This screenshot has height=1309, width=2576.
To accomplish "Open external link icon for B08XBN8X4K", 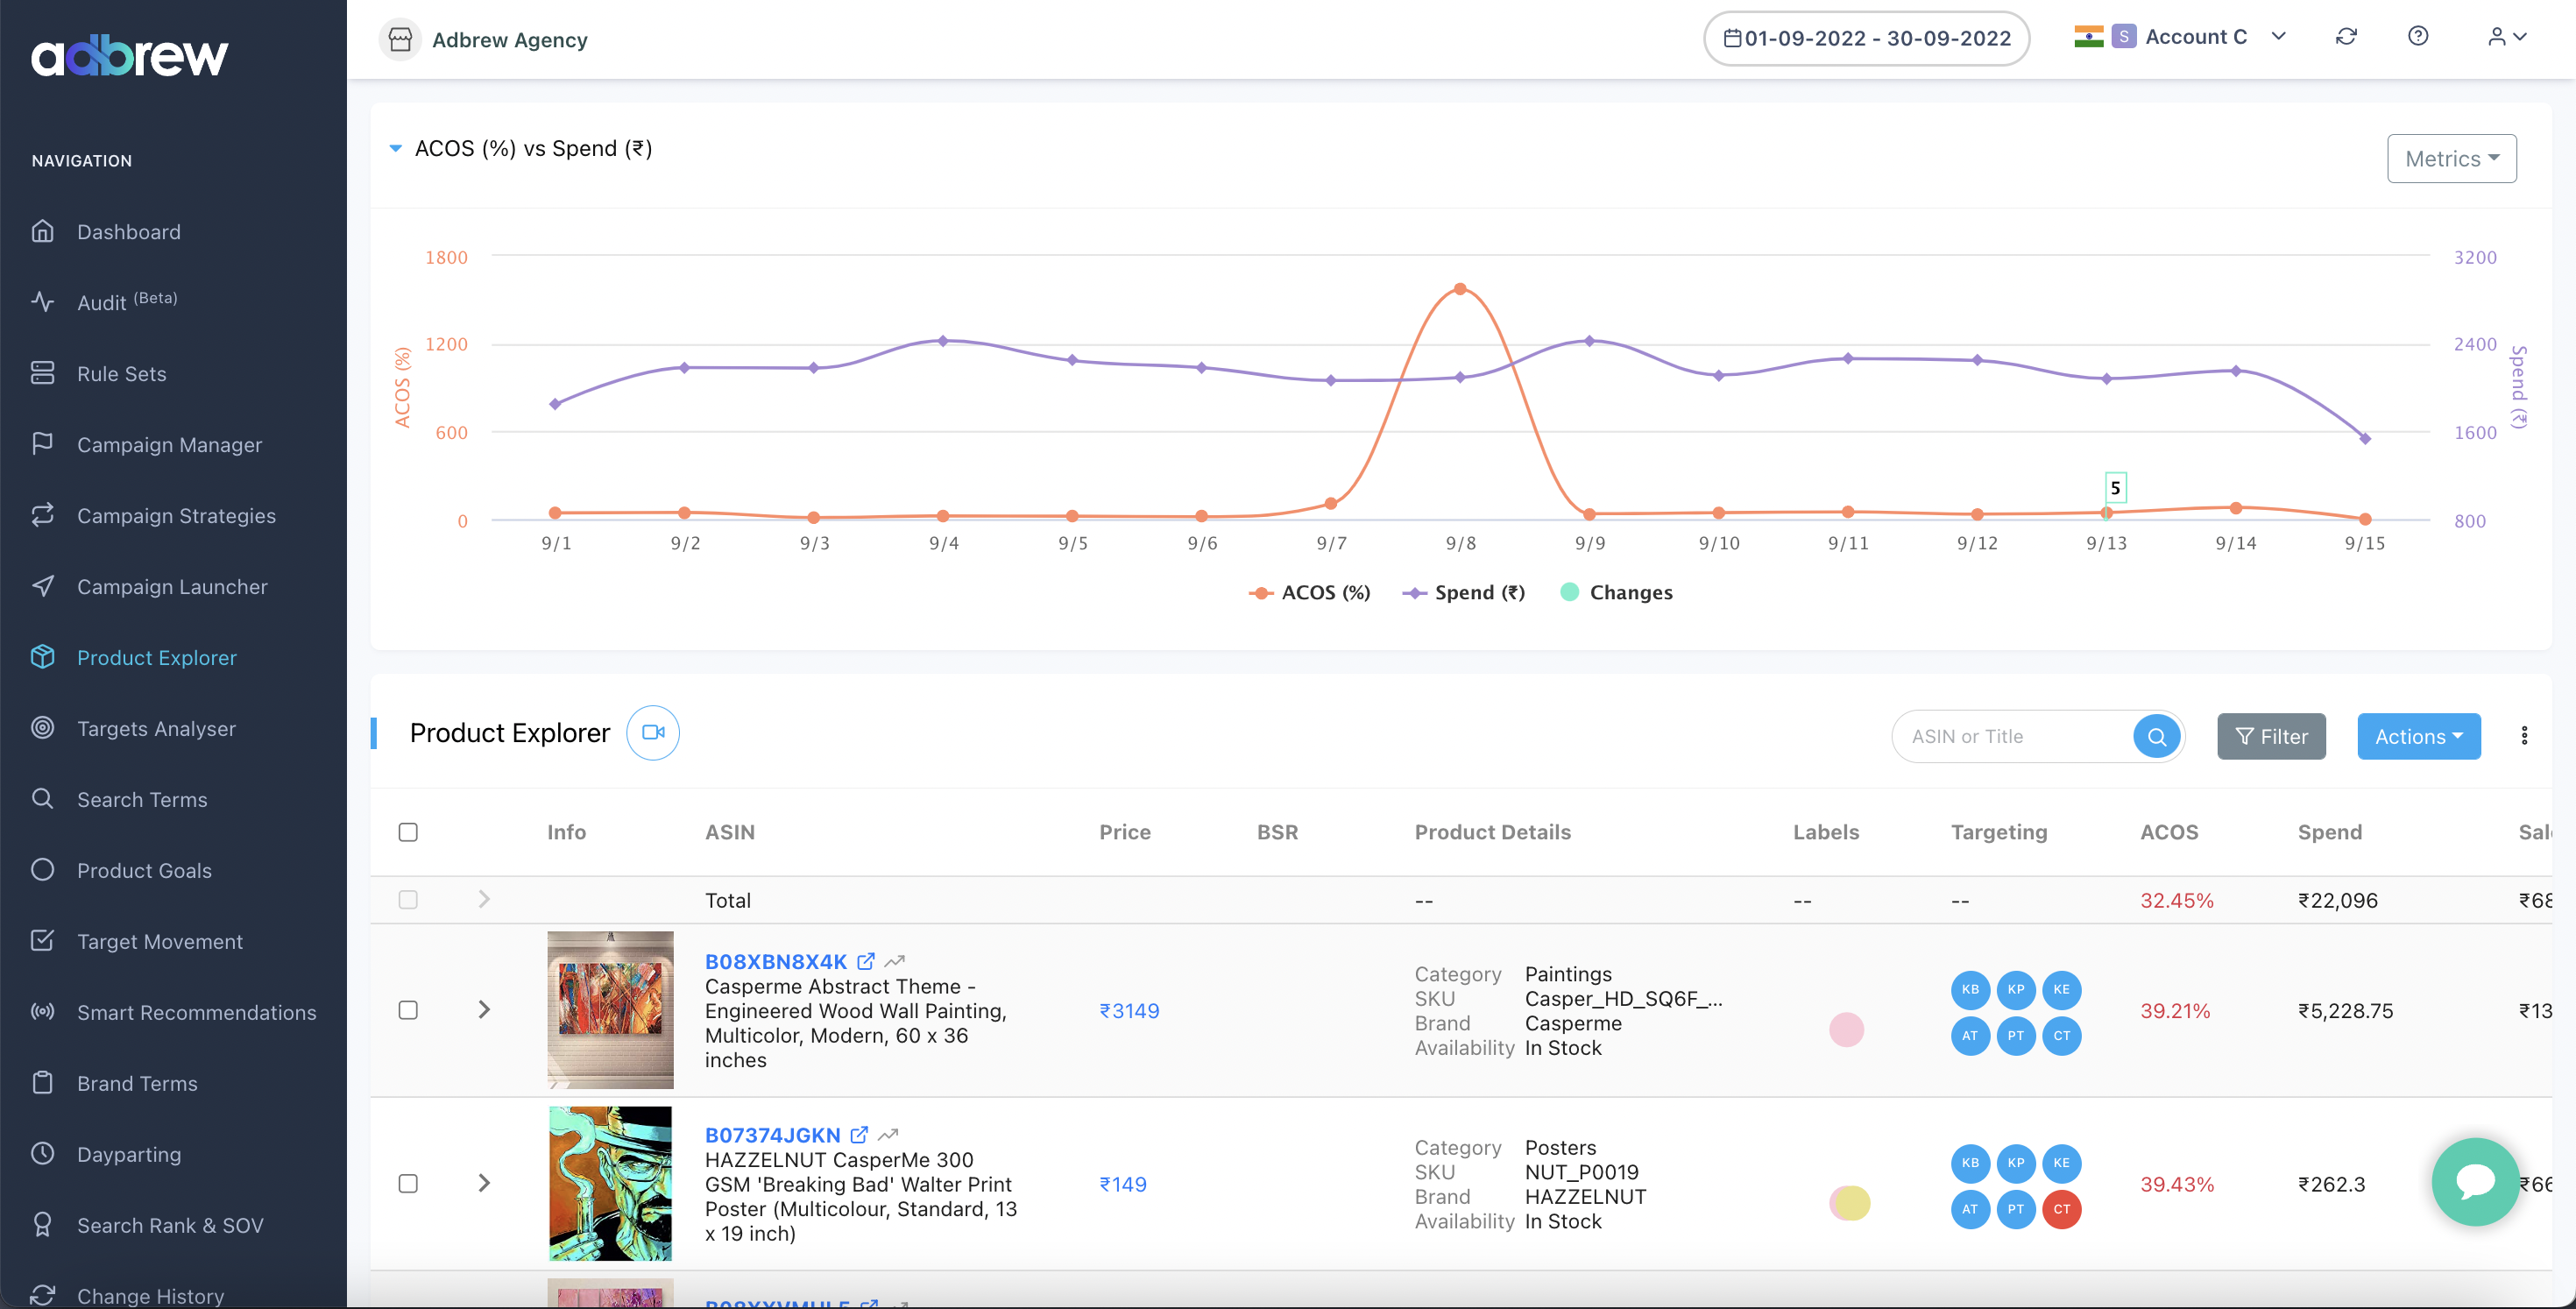I will tap(866, 961).
